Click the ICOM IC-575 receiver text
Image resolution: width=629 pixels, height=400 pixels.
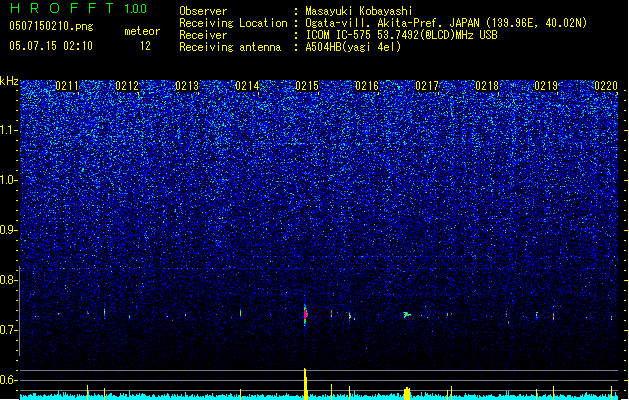click(x=401, y=35)
